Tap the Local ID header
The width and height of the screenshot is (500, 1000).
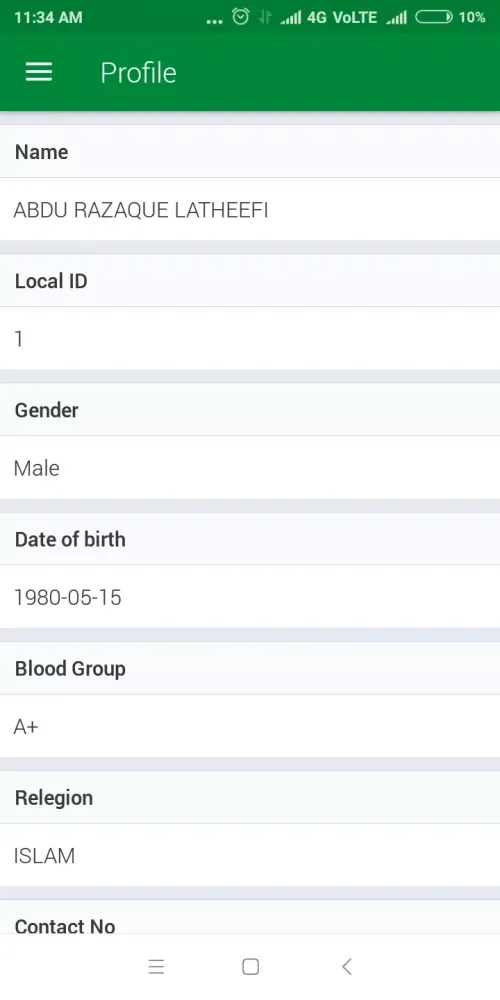pyautogui.click(x=250, y=281)
